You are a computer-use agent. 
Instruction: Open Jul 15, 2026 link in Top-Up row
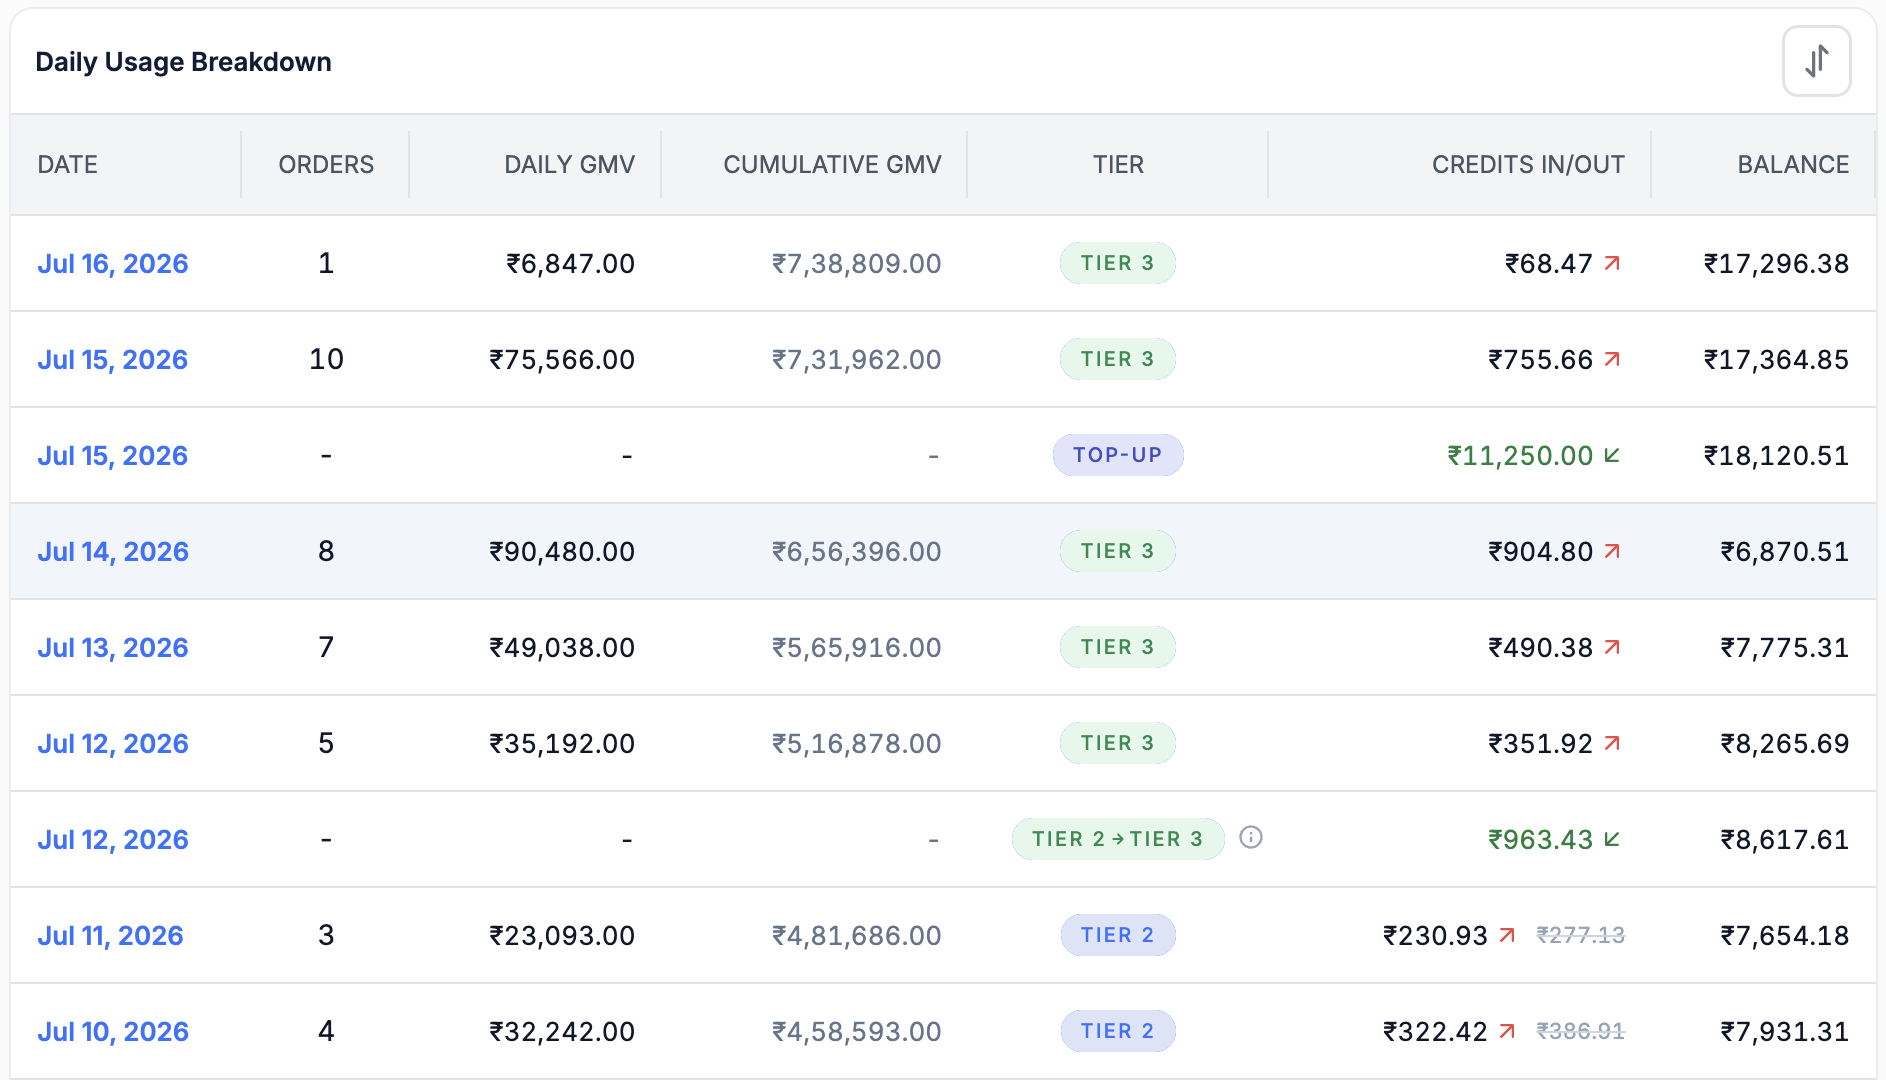(113, 456)
